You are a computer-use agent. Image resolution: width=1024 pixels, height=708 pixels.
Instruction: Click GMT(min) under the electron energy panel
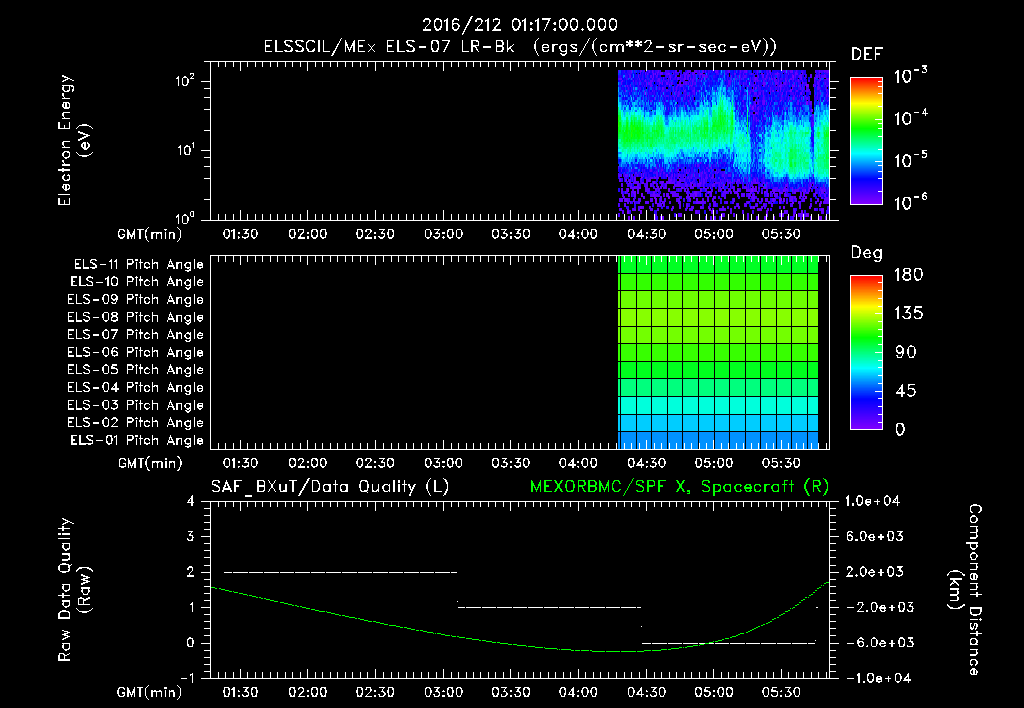point(150,234)
